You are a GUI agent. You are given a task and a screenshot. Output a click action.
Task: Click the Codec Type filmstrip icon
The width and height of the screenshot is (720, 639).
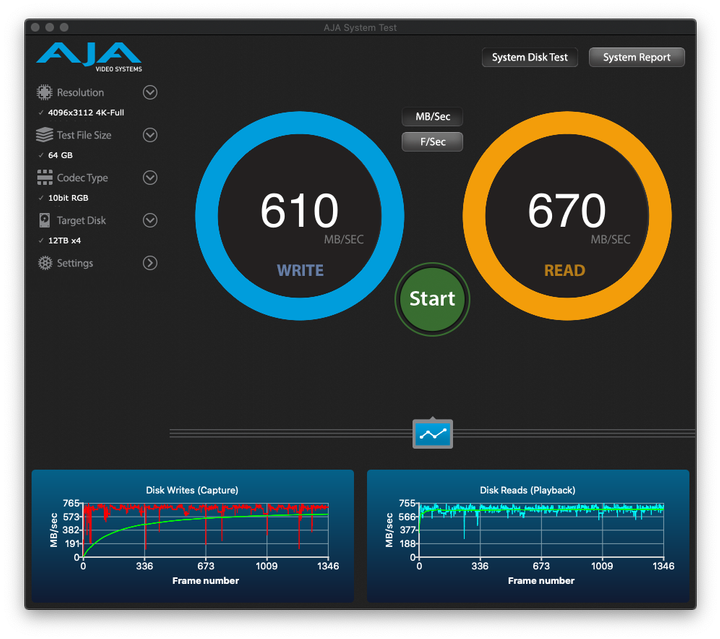pyautogui.click(x=44, y=178)
